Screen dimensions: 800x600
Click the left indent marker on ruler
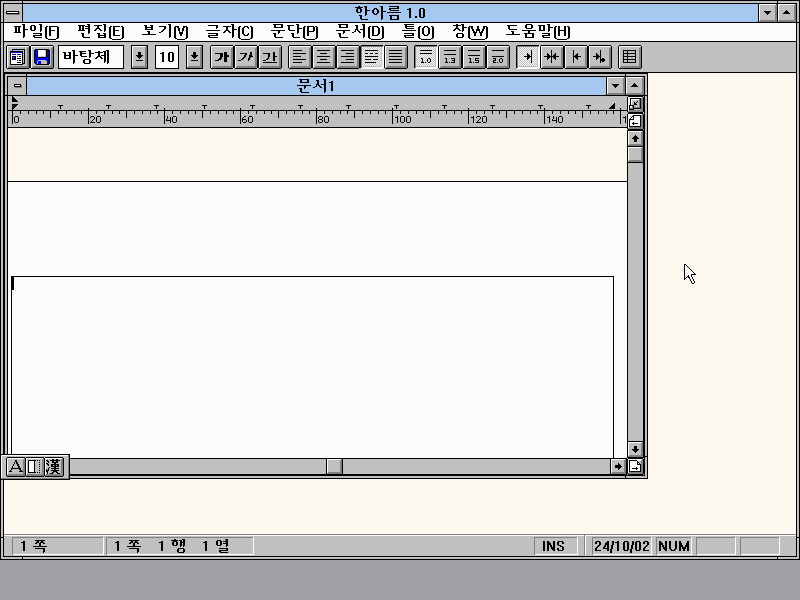tap(15, 103)
